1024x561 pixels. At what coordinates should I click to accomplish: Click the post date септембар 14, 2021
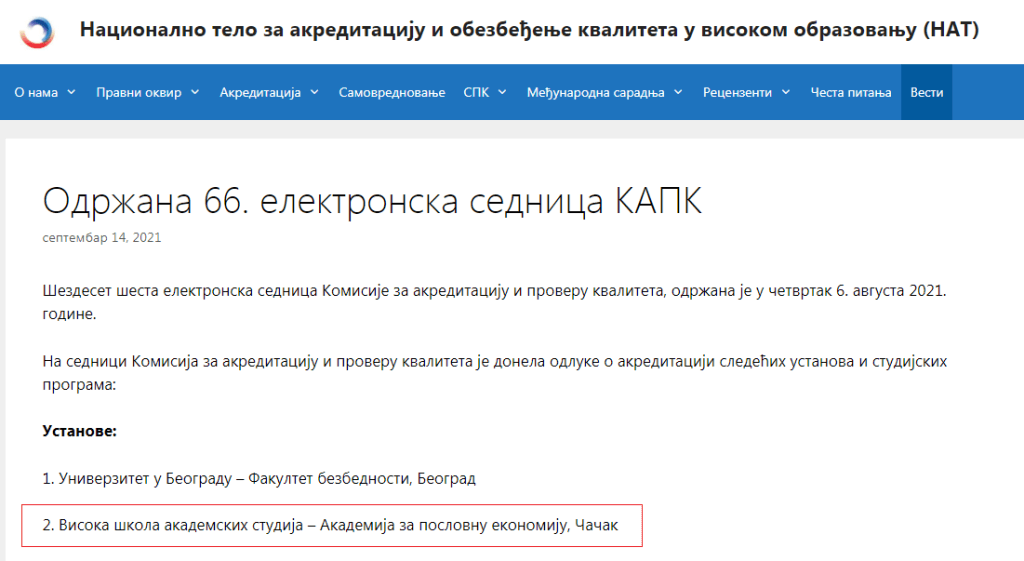coord(102,238)
